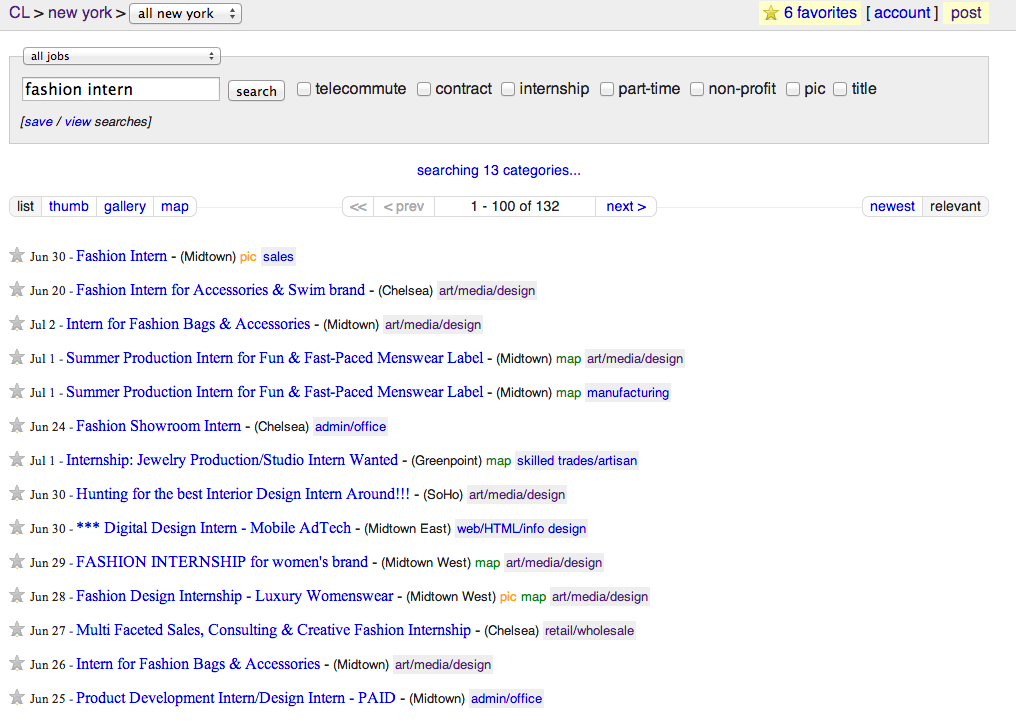Toggle the part-time checkbox

[607, 89]
